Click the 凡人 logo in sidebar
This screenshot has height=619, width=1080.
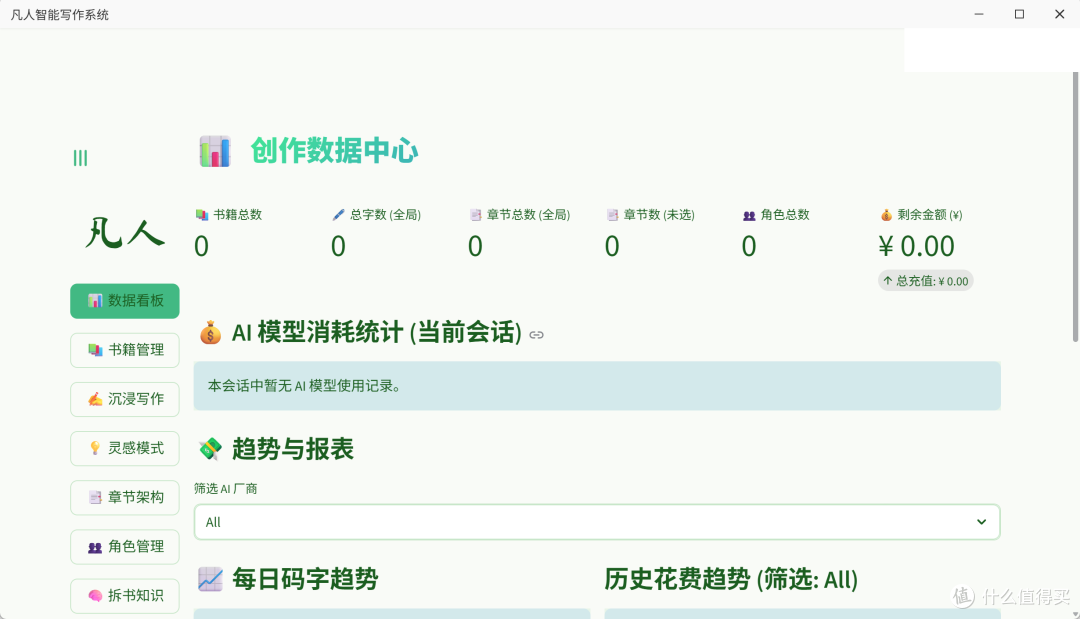(x=125, y=233)
